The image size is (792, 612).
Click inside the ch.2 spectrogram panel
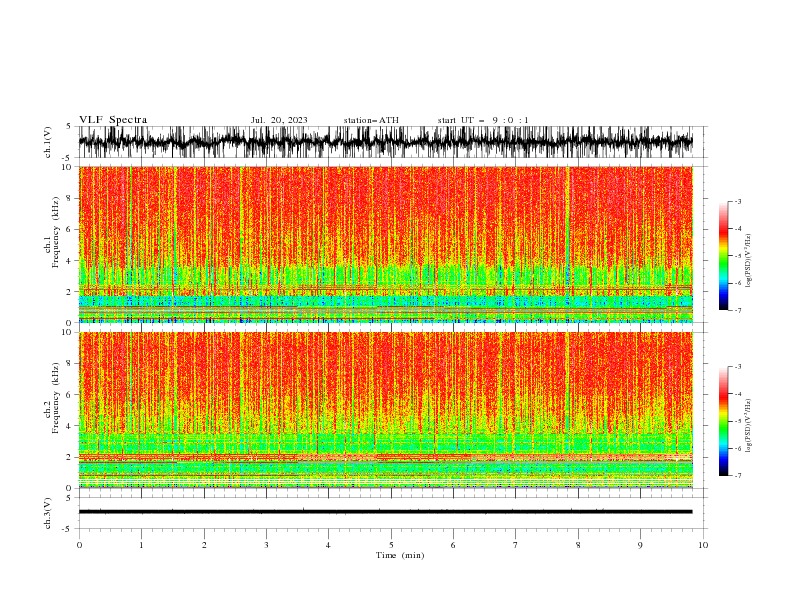pyautogui.click(x=385, y=410)
